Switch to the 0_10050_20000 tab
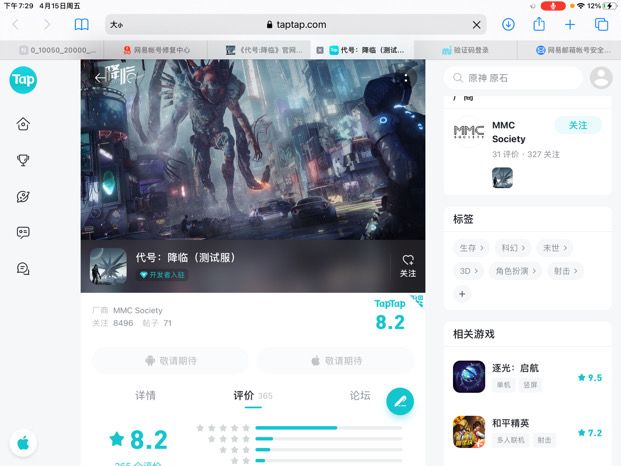This screenshot has width=621, height=466. 52,50
